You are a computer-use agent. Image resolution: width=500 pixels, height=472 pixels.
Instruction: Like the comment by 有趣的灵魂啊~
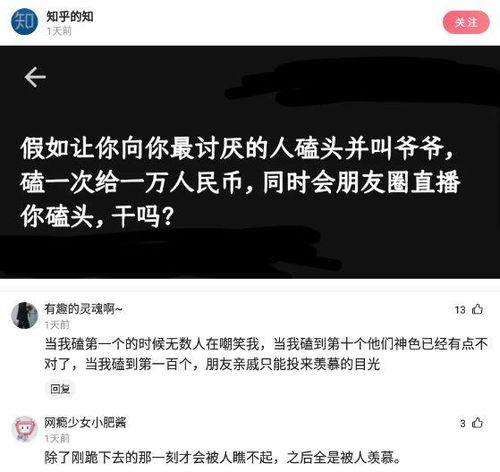tap(478, 309)
